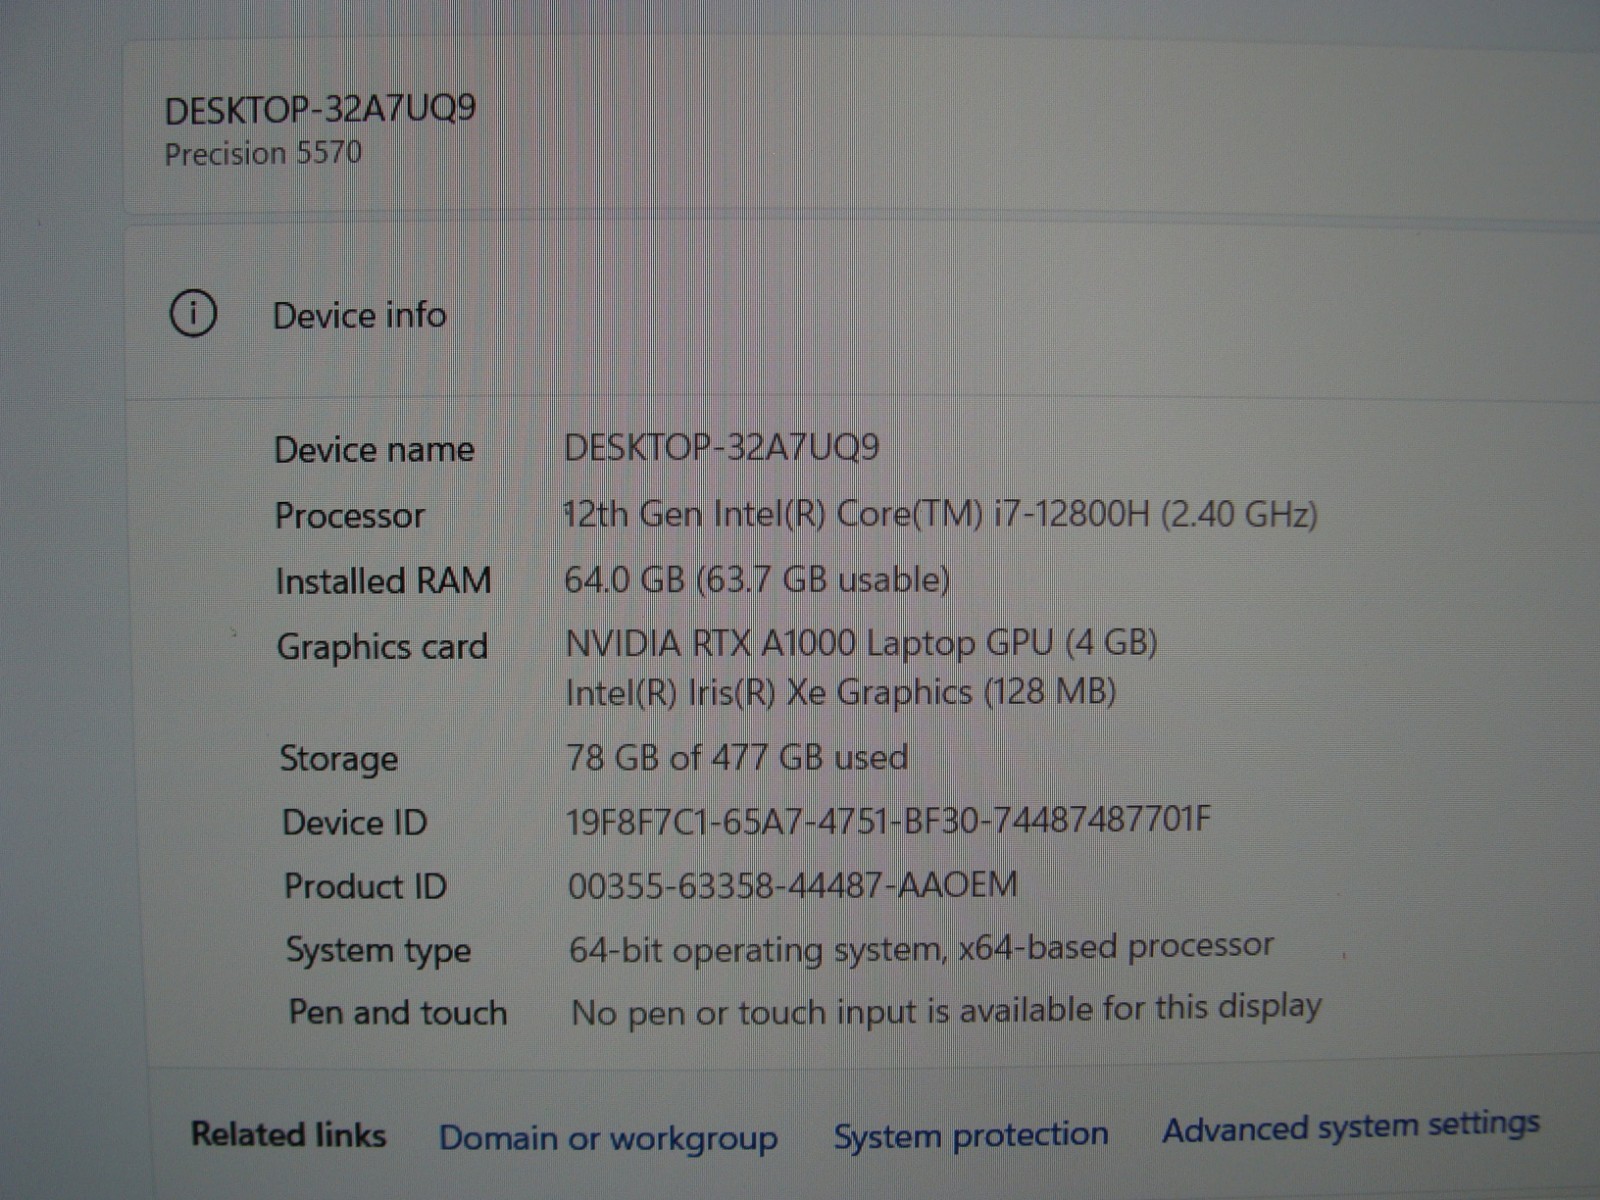Screen dimensions: 1600x1200
Task: Select the Device name value DESKTOP-32A7UQ9
Action: 721,447
